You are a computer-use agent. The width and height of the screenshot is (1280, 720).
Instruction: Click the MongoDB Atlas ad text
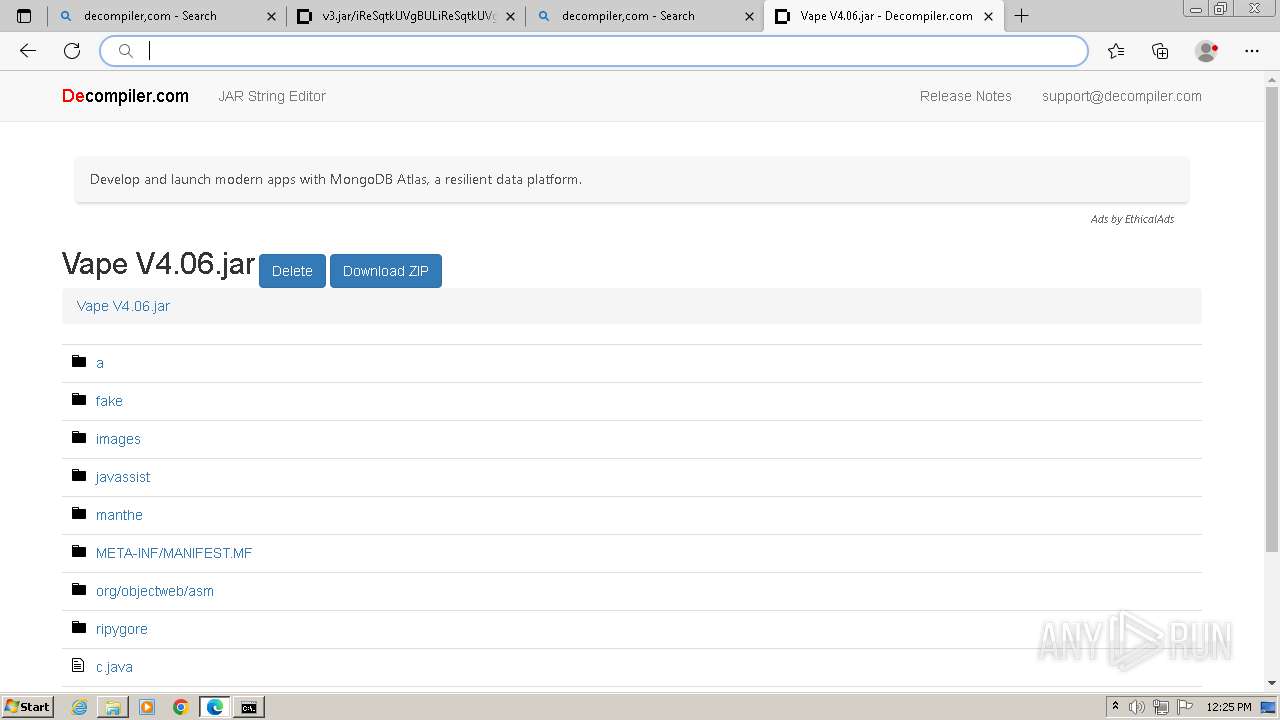click(x=336, y=180)
